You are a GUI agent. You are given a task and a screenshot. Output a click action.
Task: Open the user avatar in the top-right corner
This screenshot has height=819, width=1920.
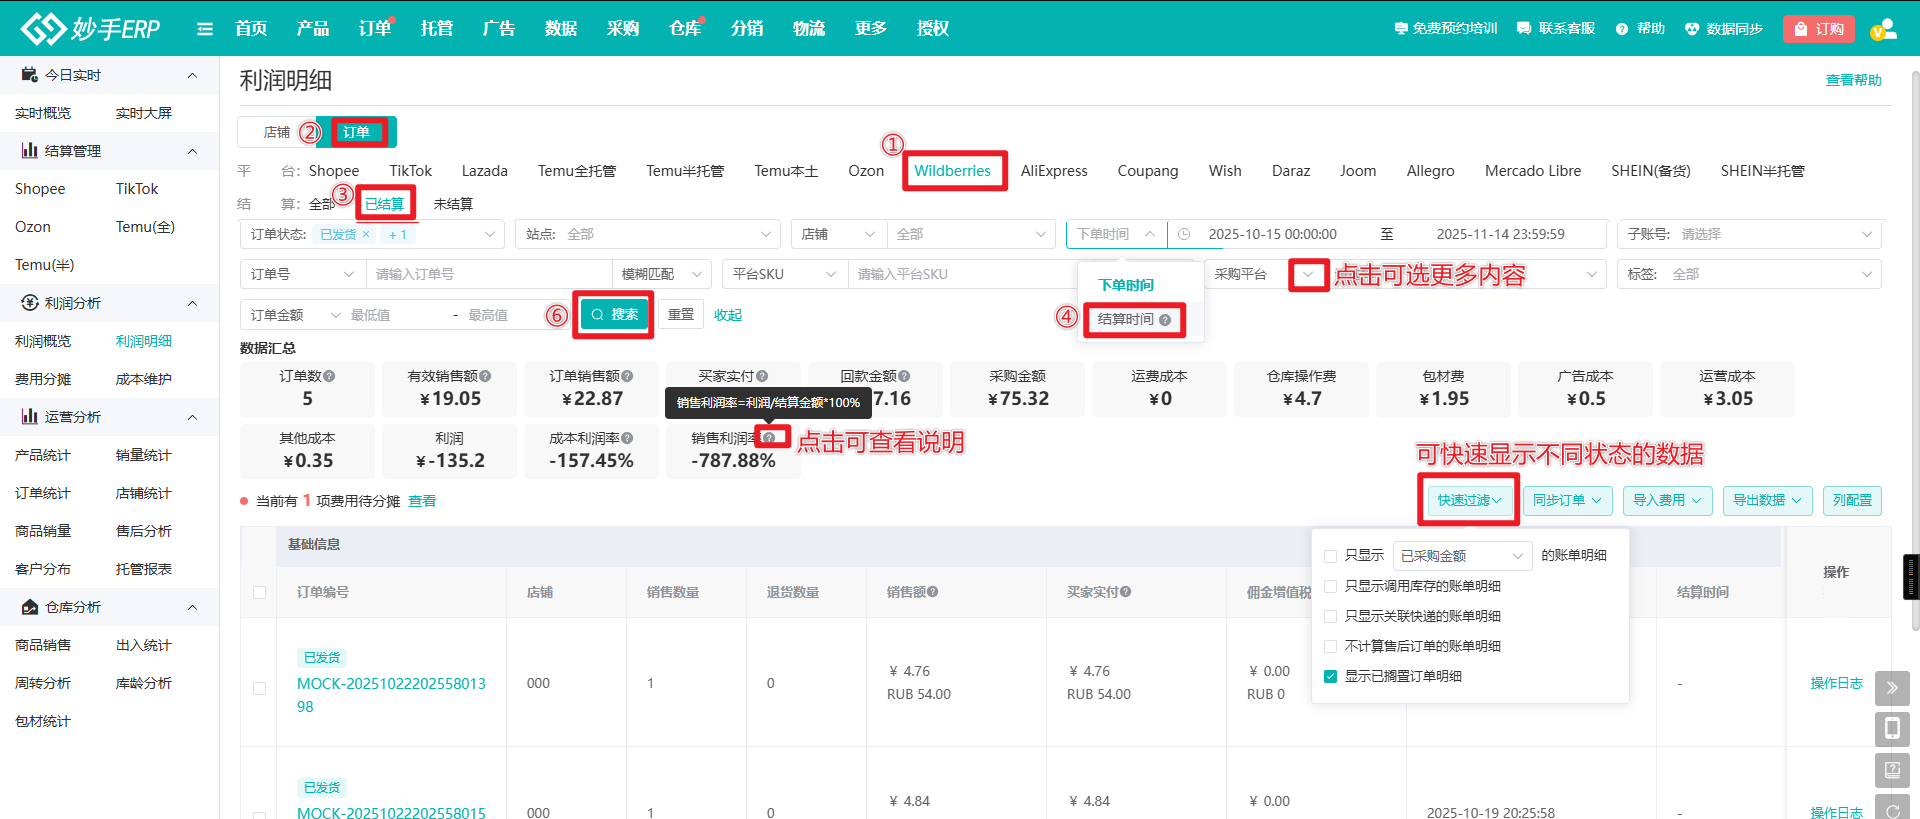pyautogui.click(x=1883, y=29)
